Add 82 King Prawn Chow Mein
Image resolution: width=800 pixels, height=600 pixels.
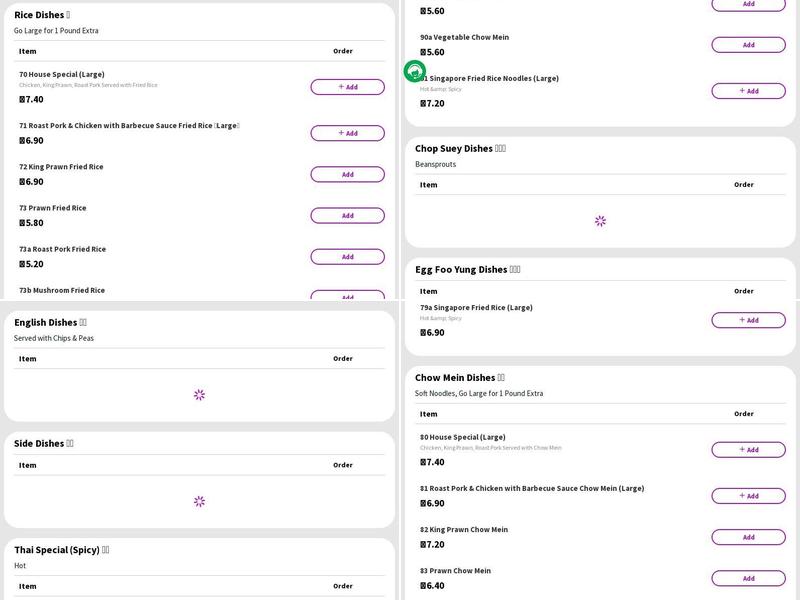pos(748,537)
